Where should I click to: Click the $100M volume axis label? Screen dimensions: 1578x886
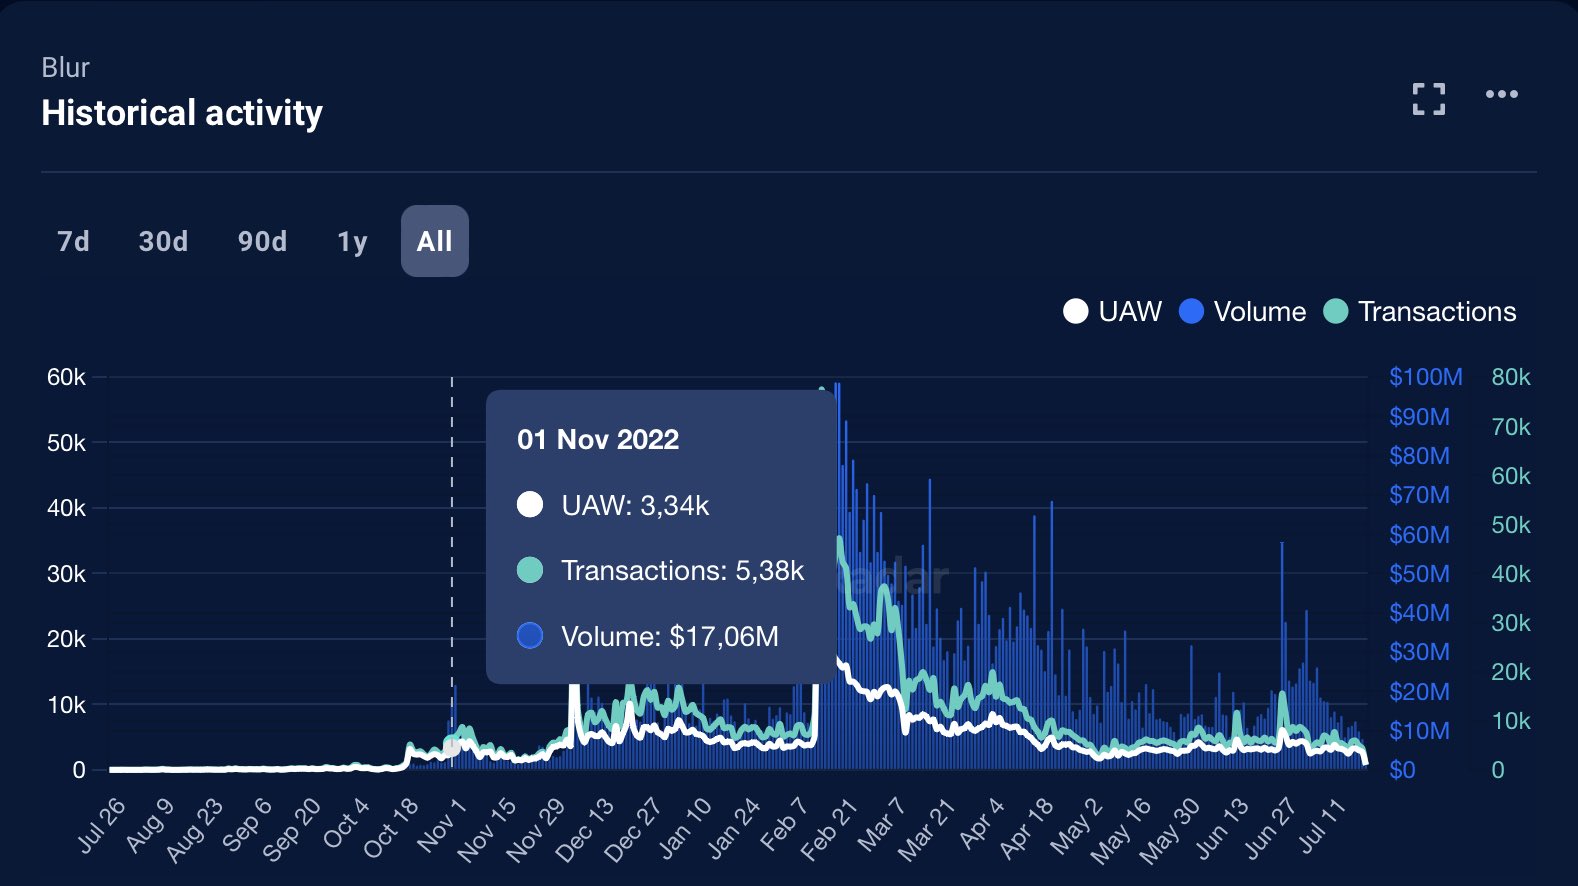click(x=1425, y=377)
